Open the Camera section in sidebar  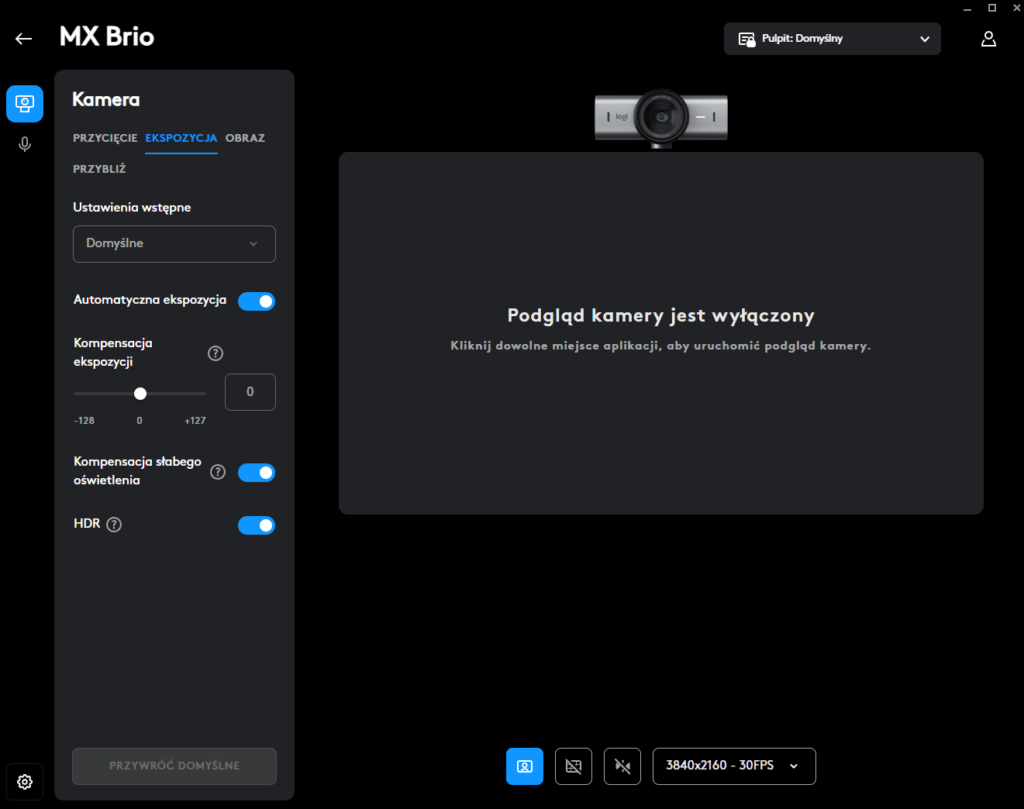pyautogui.click(x=25, y=104)
